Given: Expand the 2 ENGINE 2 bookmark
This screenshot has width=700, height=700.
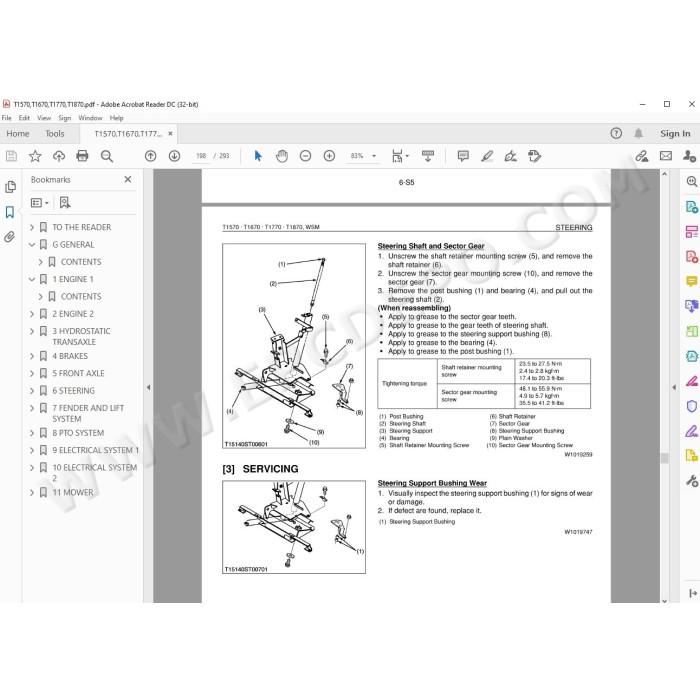Looking at the screenshot, I should pos(32,314).
